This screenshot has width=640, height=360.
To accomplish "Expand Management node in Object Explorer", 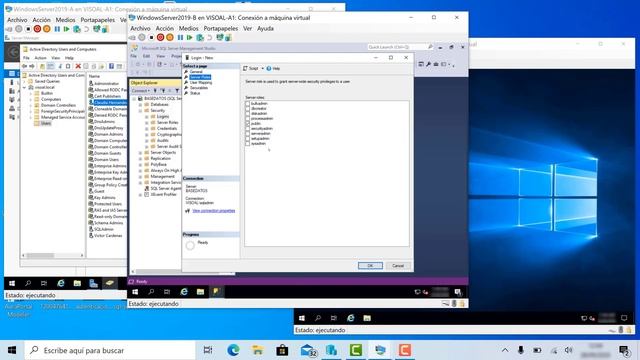I will click(140, 177).
